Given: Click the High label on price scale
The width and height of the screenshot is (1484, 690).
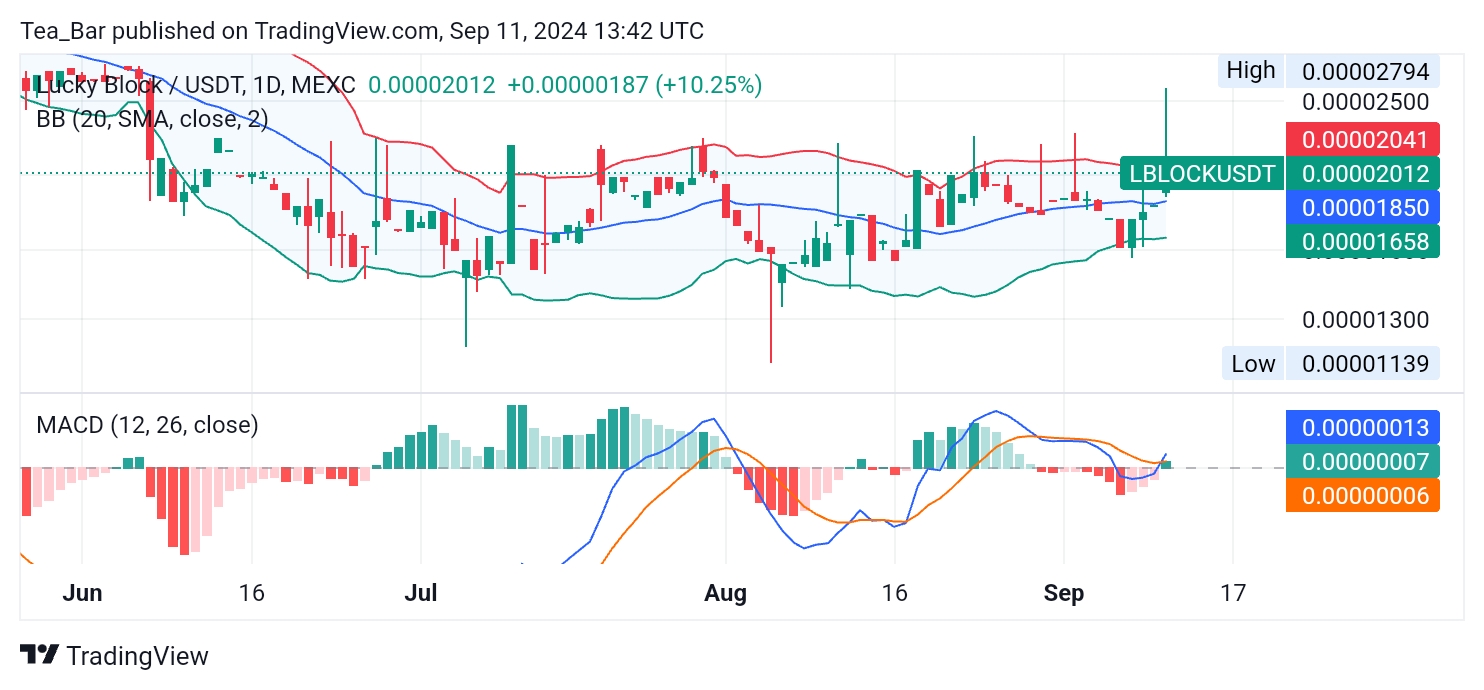Looking at the screenshot, I should pyautogui.click(x=1251, y=70).
